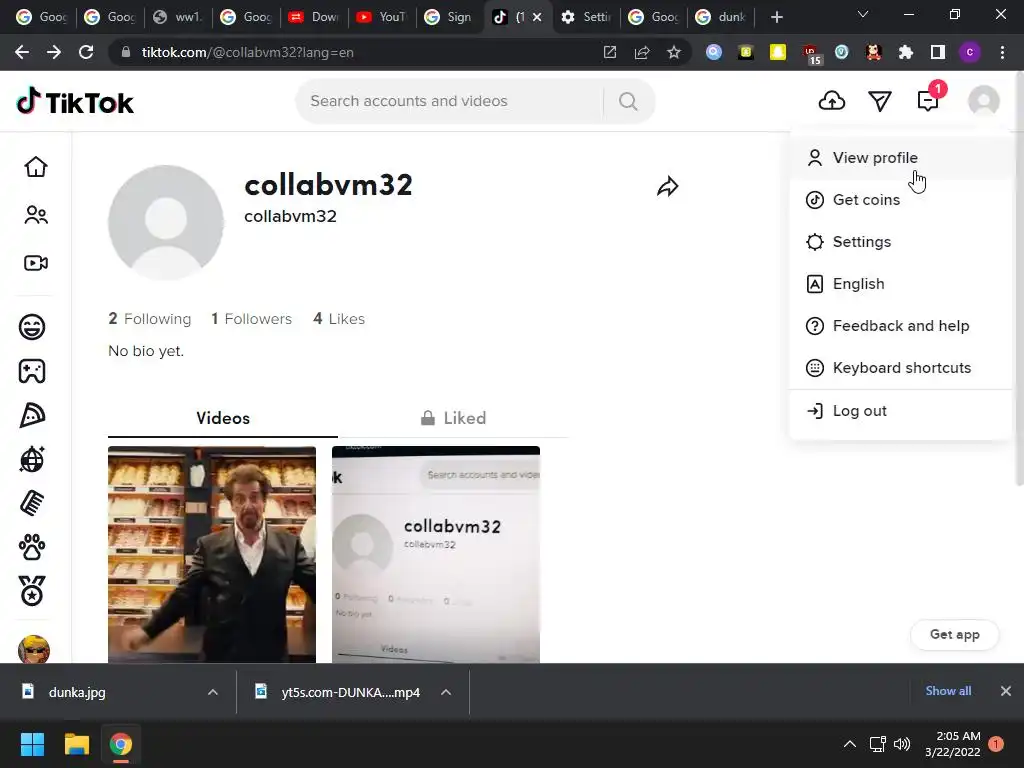Select the Beauty comb icon in sidebar
This screenshot has width=1024, height=768.
pyautogui.click(x=32, y=504)
